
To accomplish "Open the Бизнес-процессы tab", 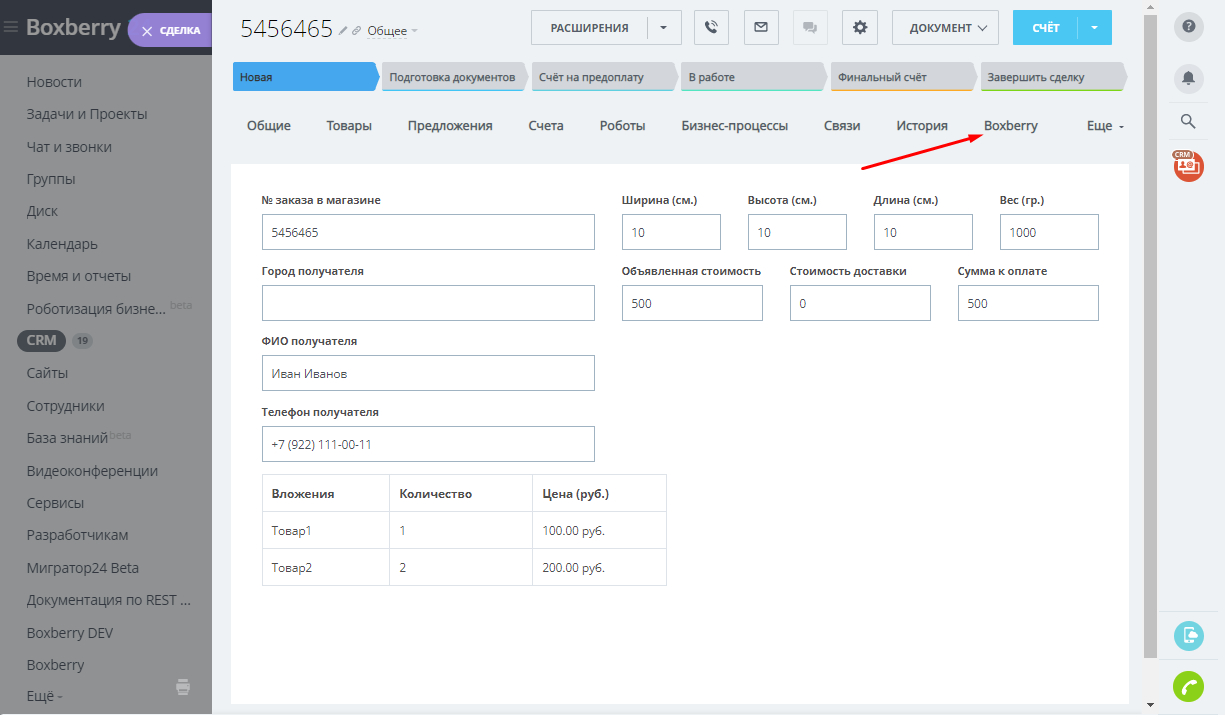I will pos(735,126).
